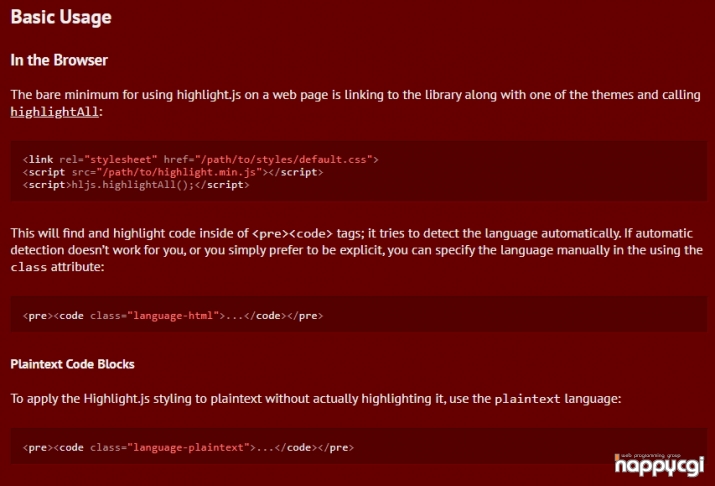Click the 'The bare minimum for using' paragraph

(356, 103)
